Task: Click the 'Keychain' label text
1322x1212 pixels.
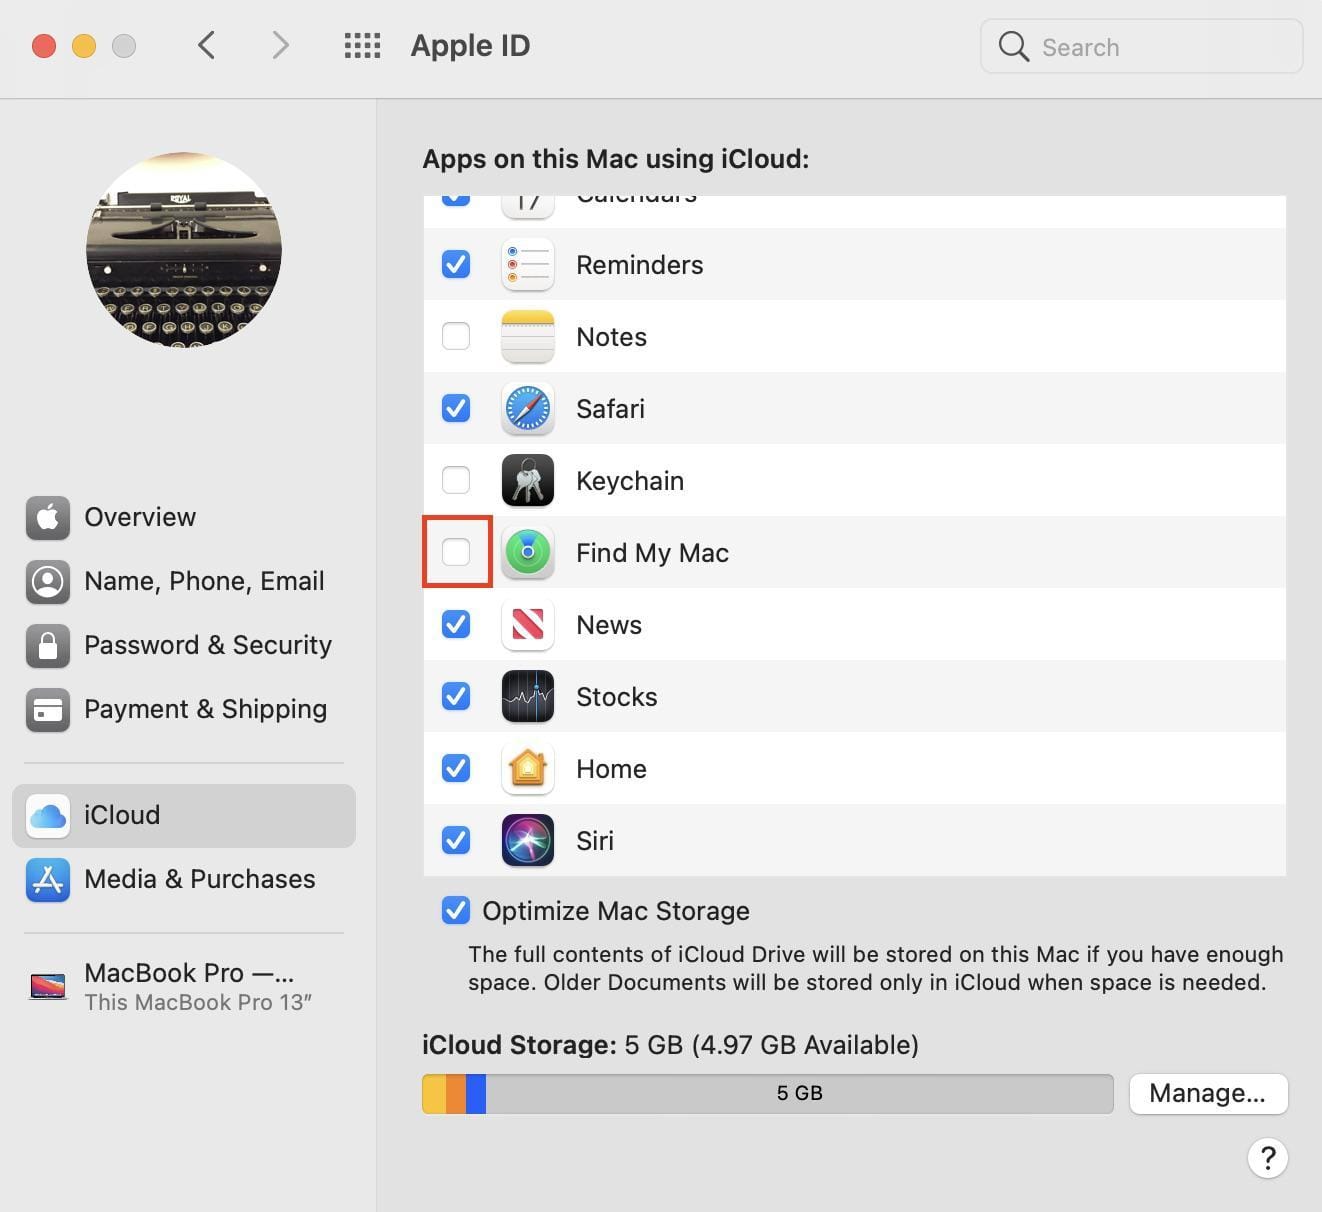Action: [630, 481]
